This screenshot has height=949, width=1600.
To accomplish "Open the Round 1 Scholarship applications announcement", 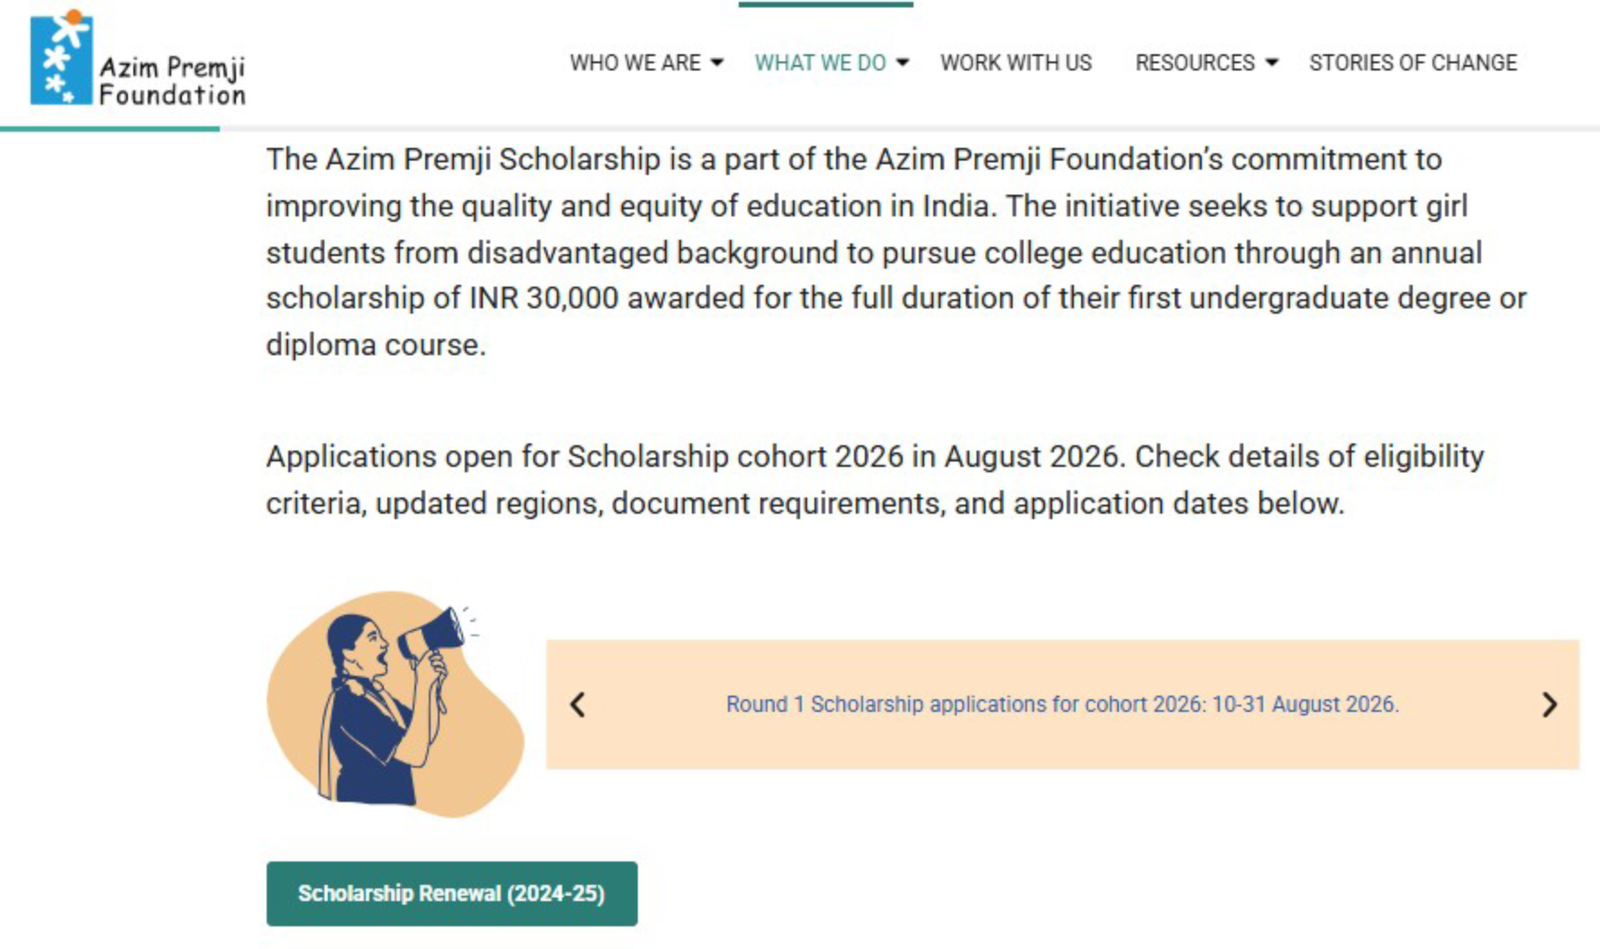I will [1062, 704].
